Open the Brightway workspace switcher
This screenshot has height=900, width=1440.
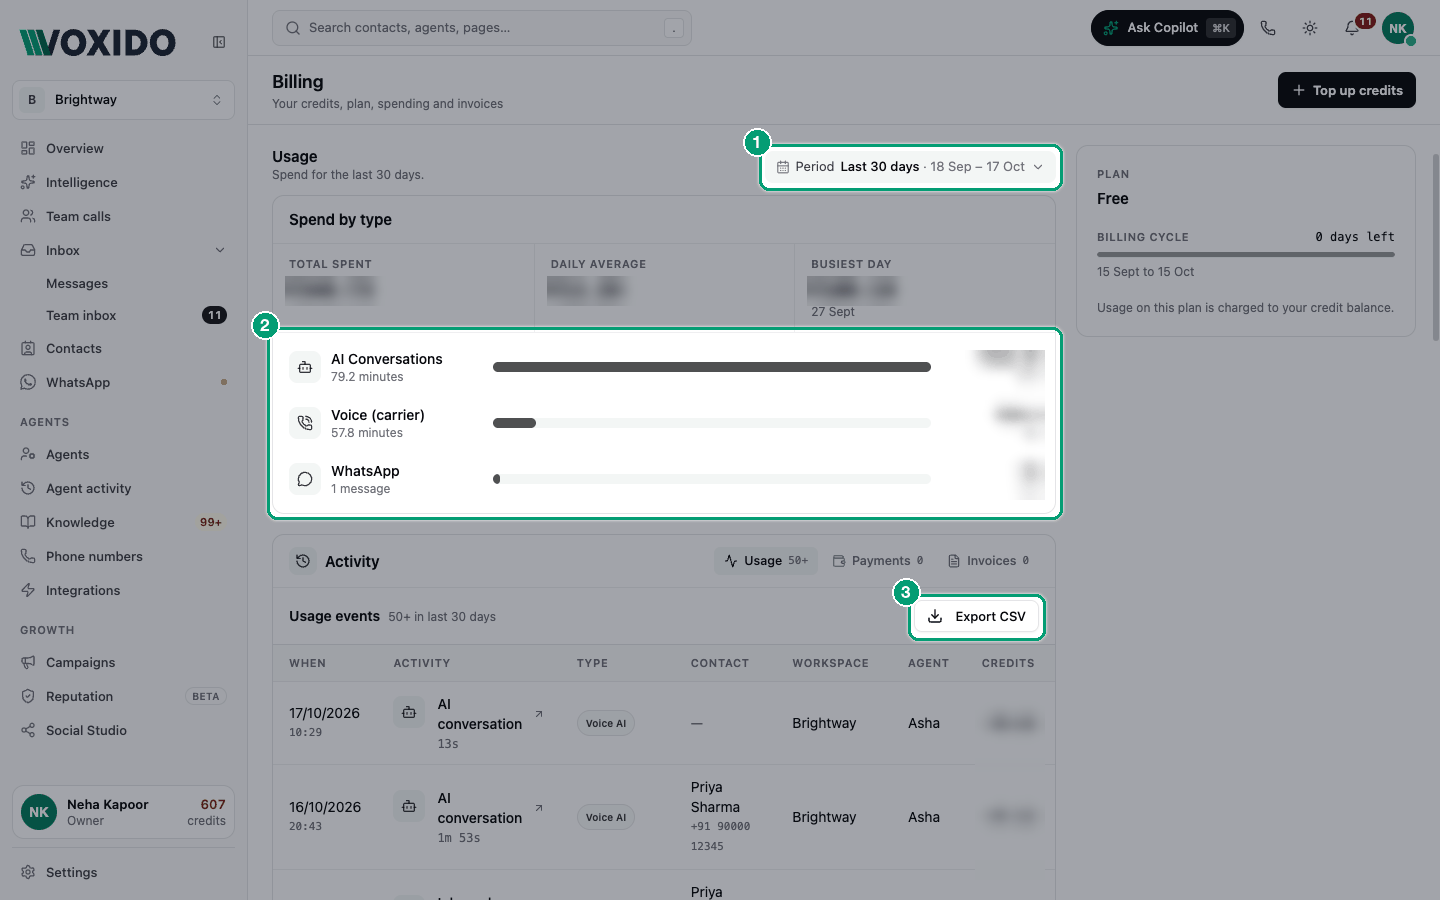click(x=124, y=100)
